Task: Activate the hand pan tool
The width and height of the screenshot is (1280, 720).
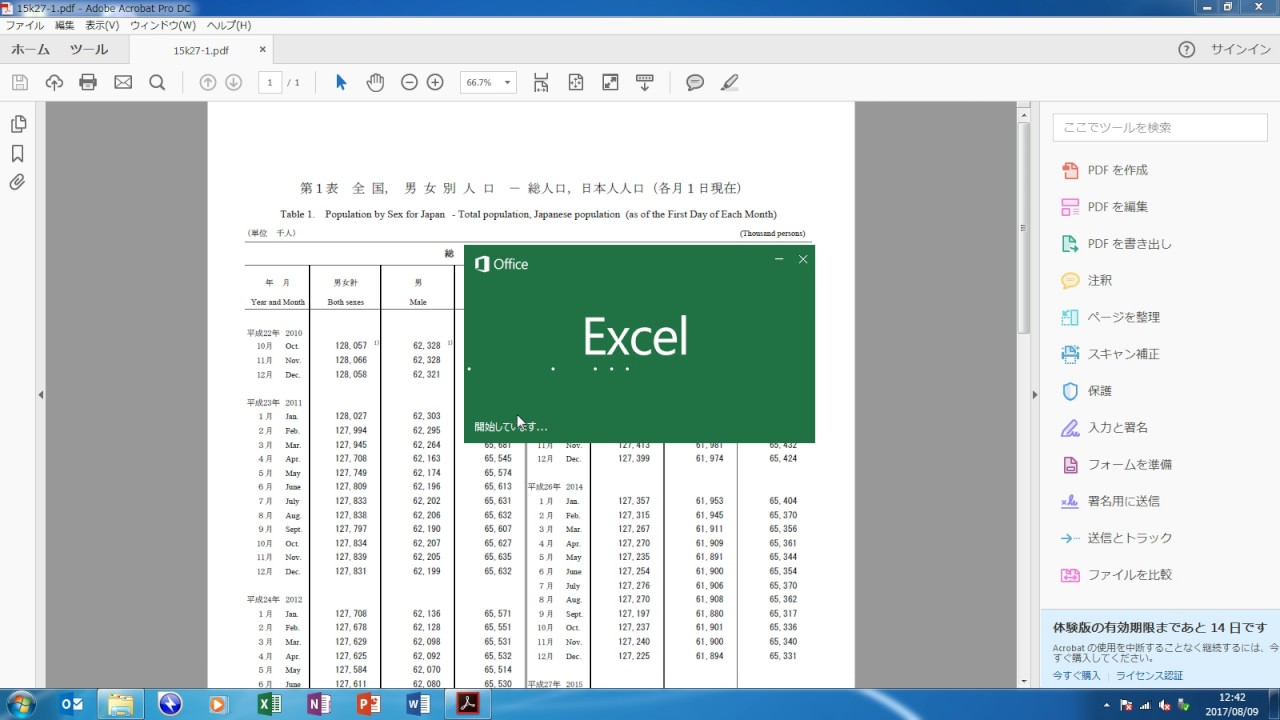Action: click(375, 82)
